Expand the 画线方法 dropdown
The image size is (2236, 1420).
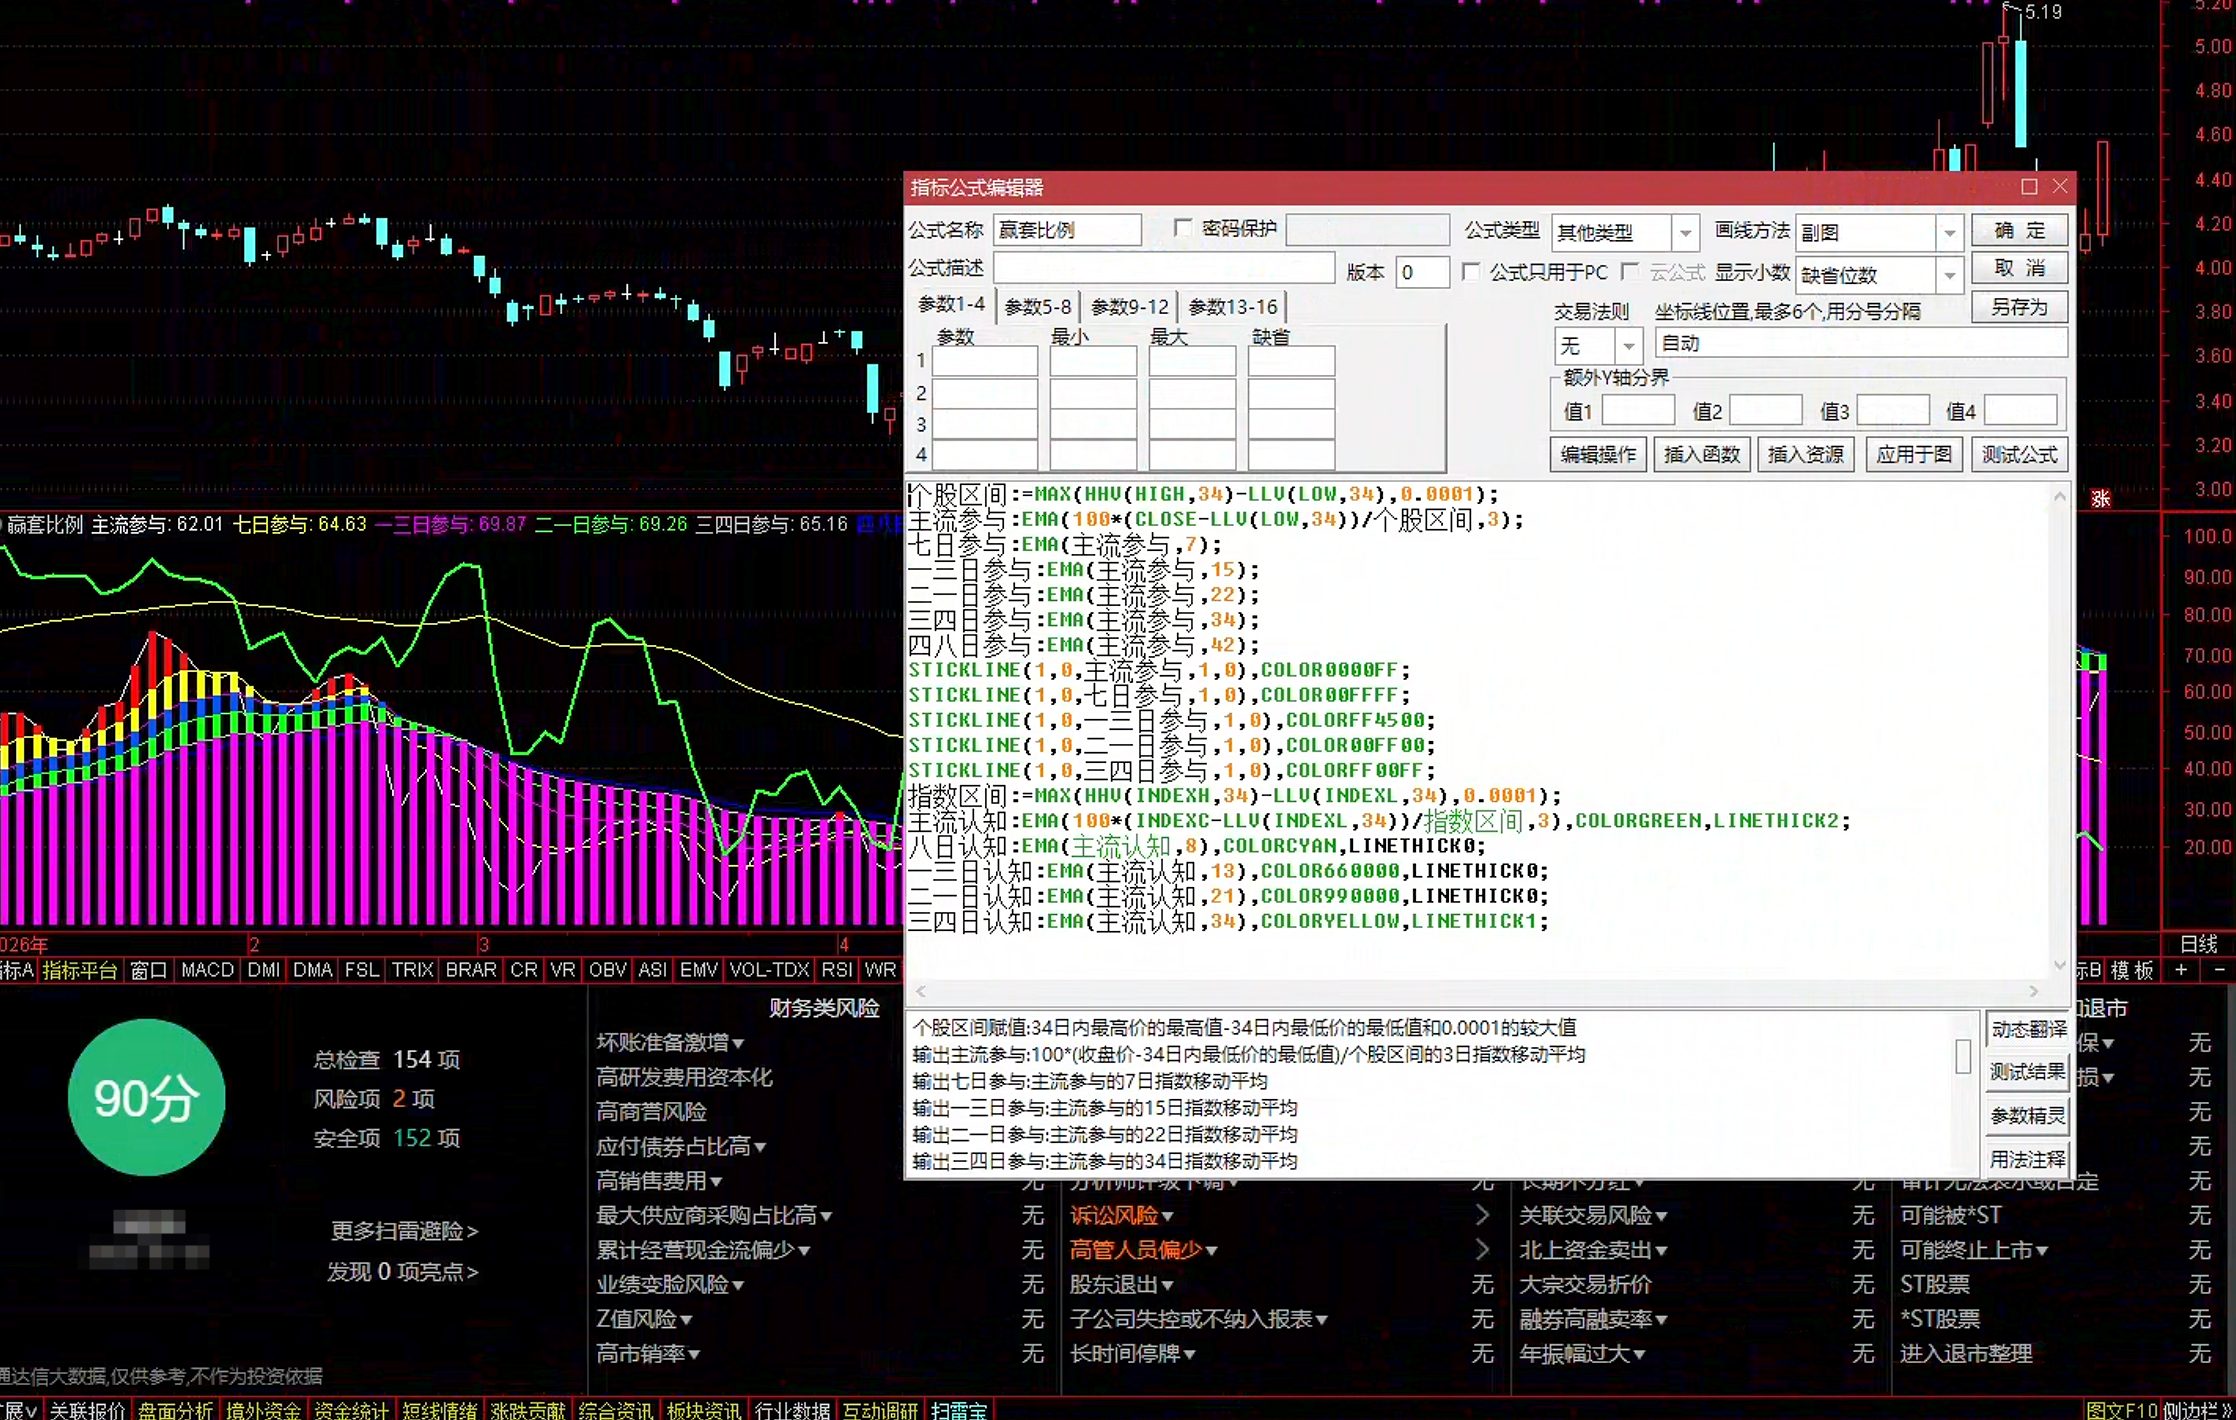1949,233
